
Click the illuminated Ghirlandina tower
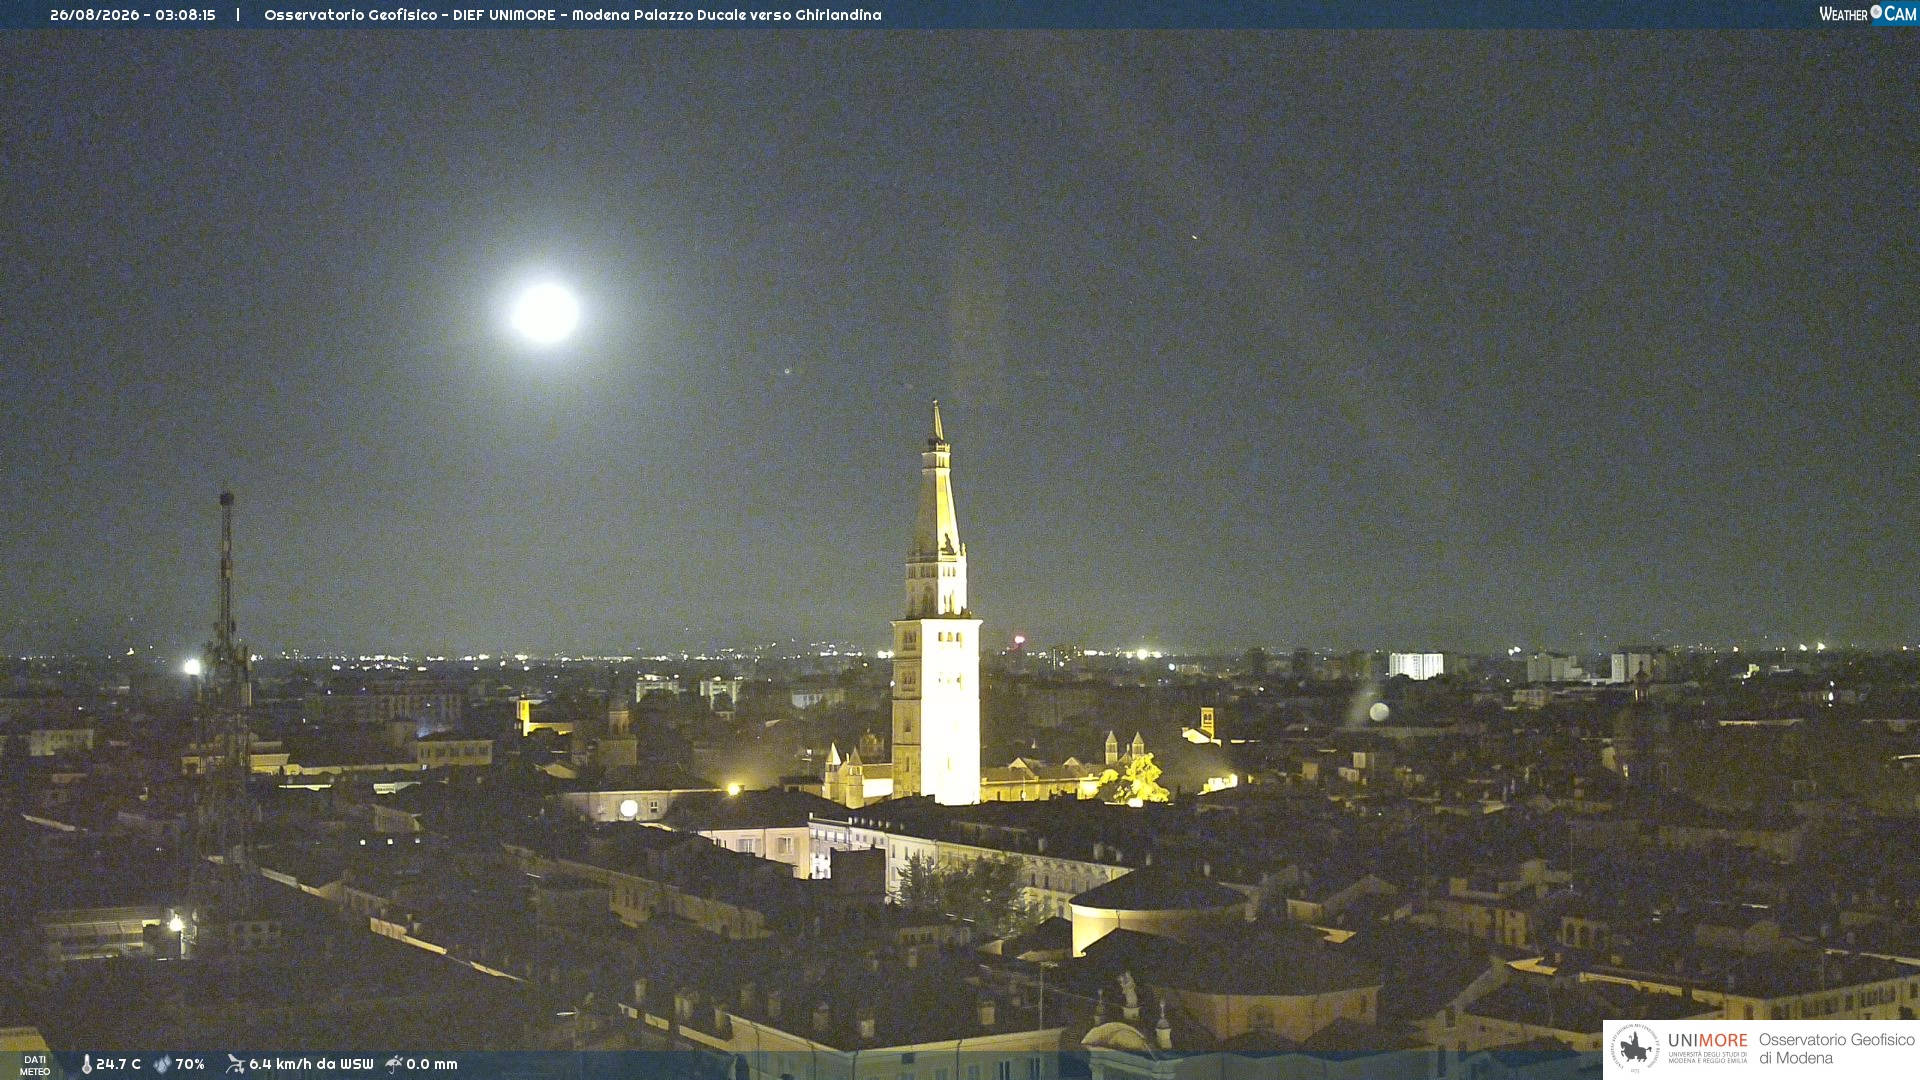pyautogui.click(x=936, y=610)
